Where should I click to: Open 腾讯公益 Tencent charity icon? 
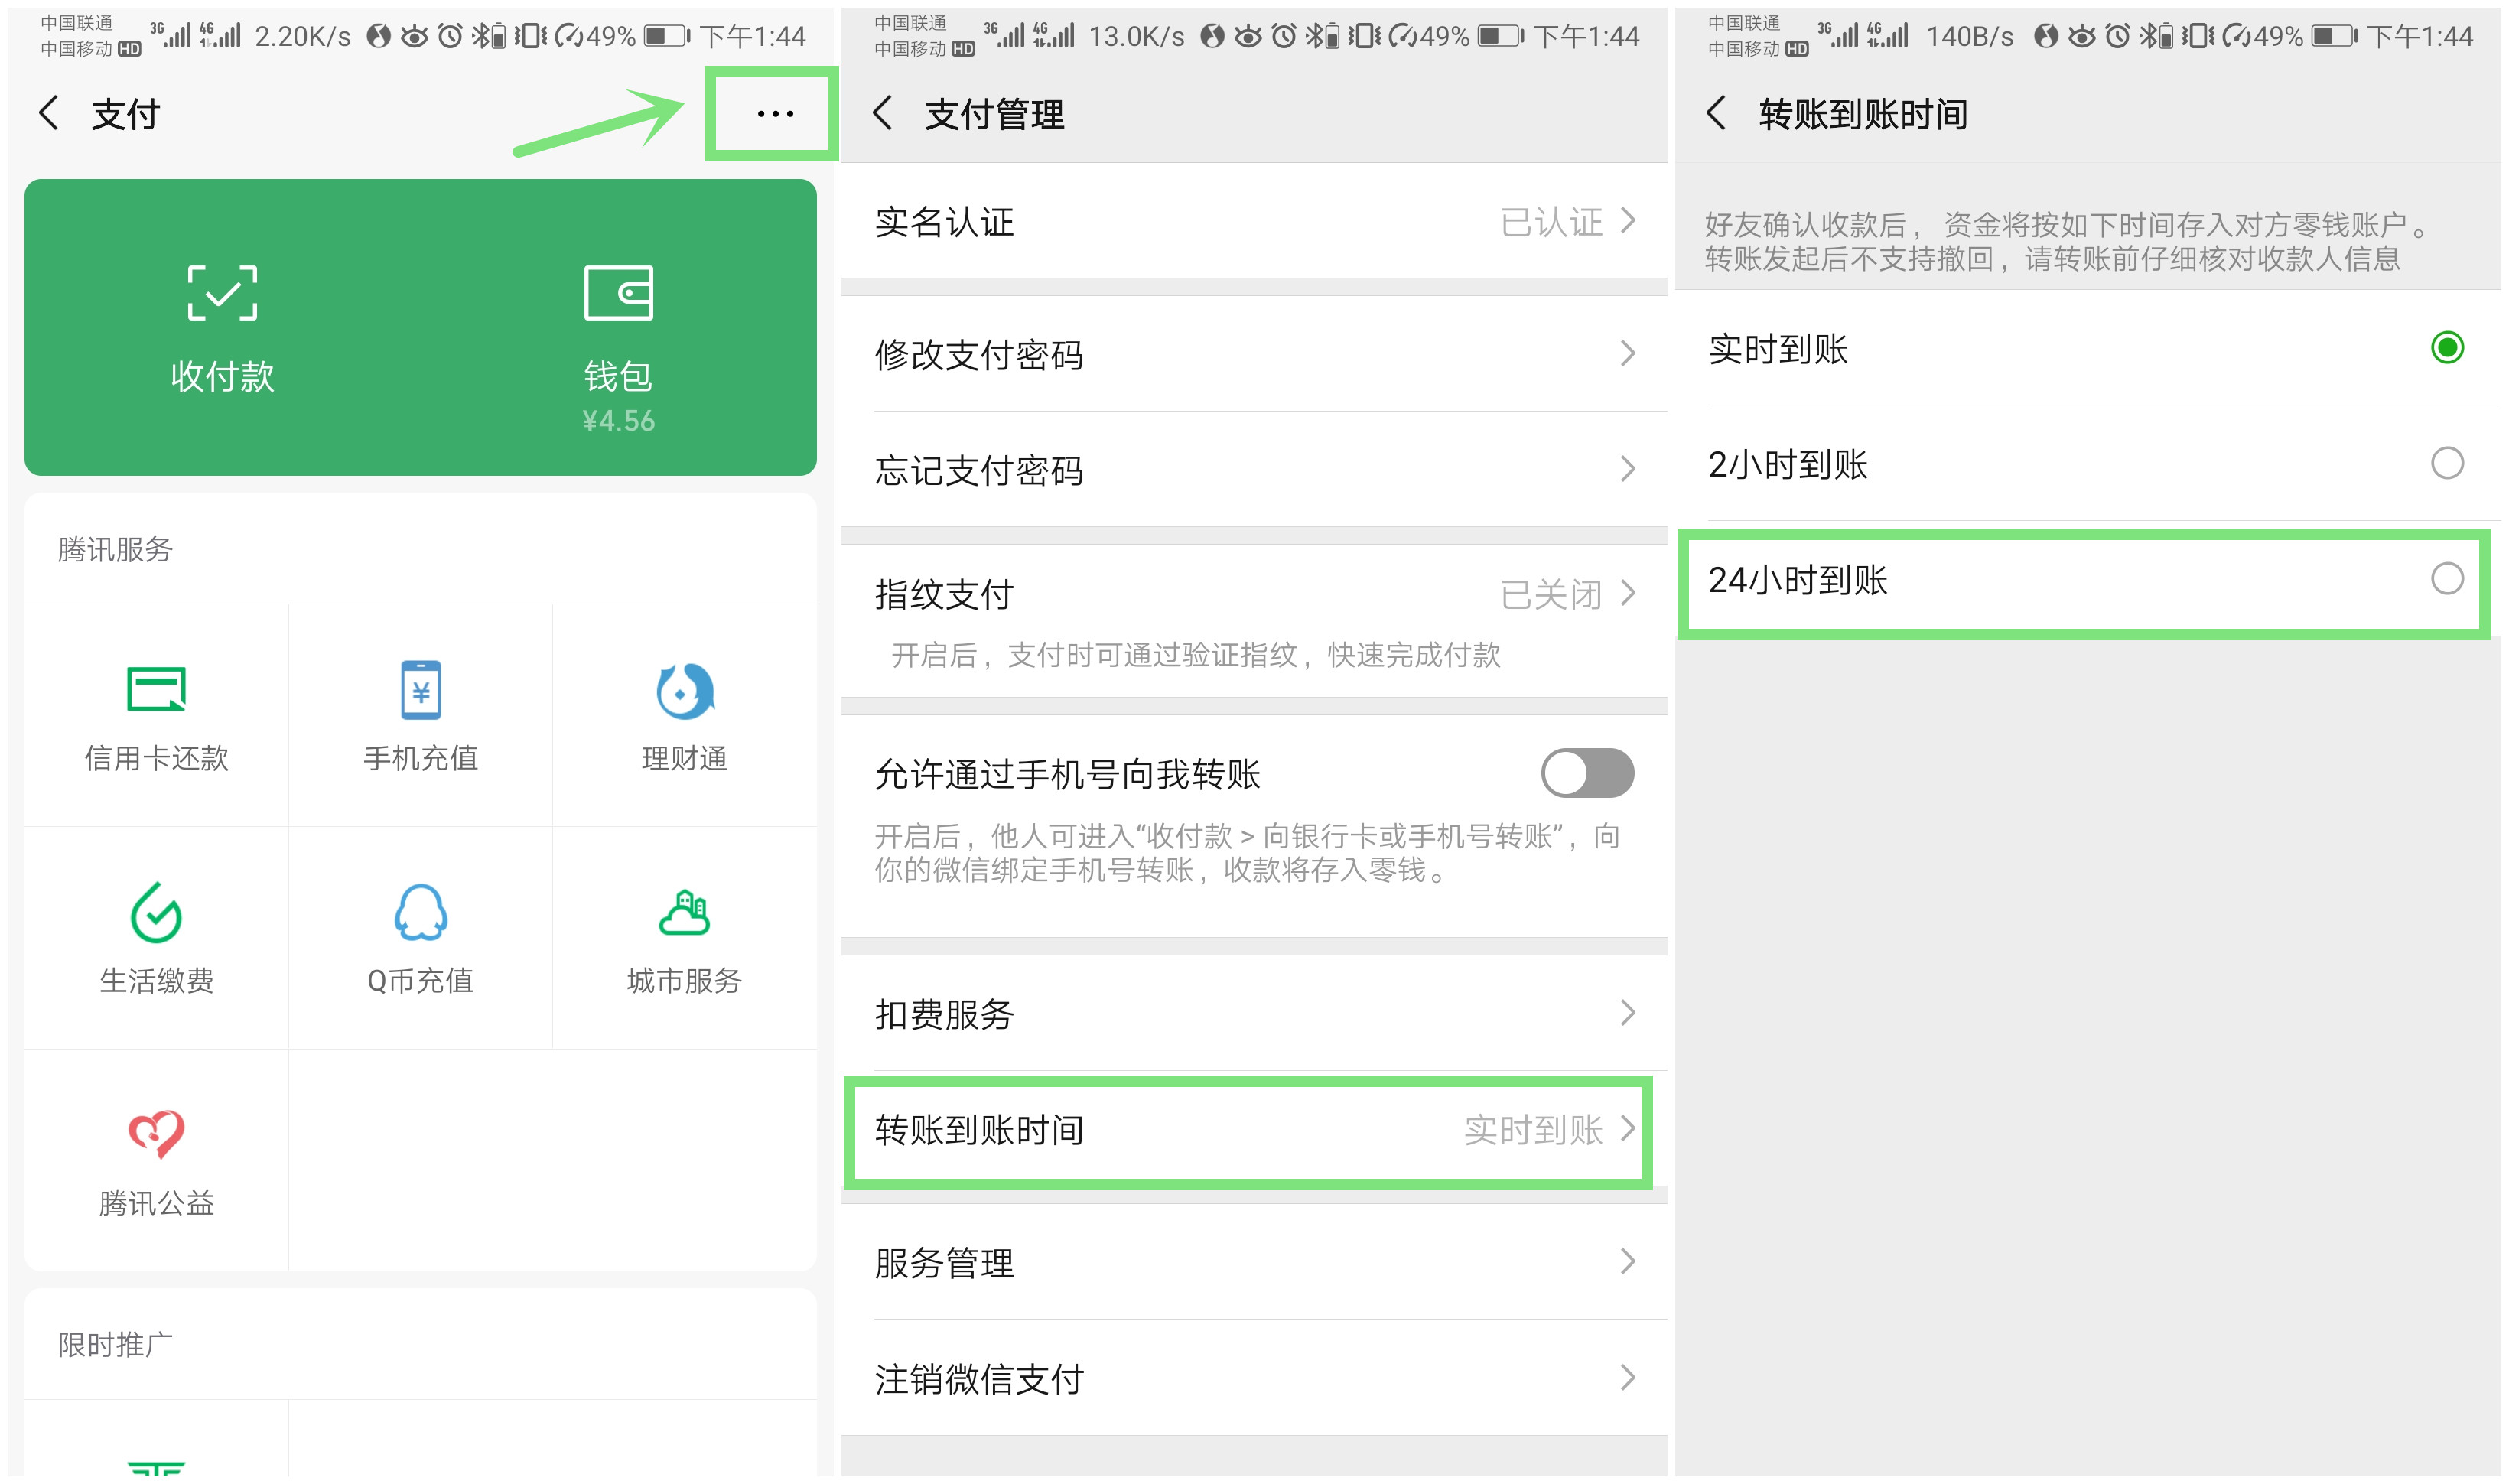pyautogui.click(x=155, y=1160)
